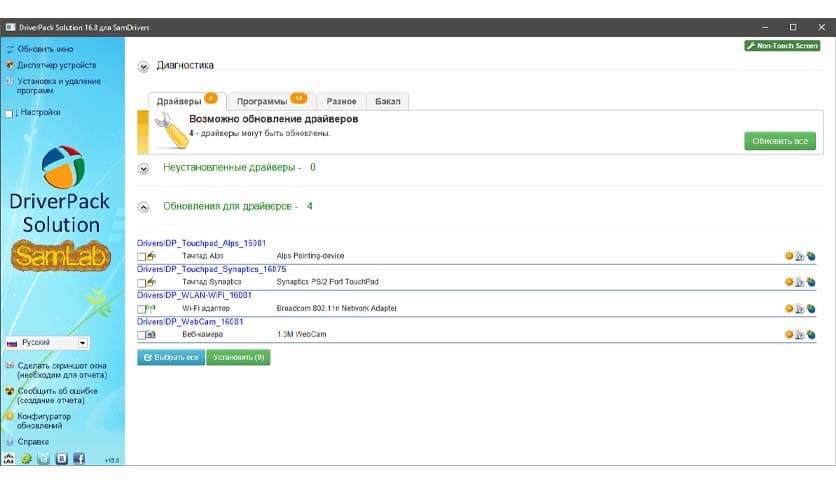Click the green gear icon at bottom left
Screen dimensions: 836x484
coord(26,459)
